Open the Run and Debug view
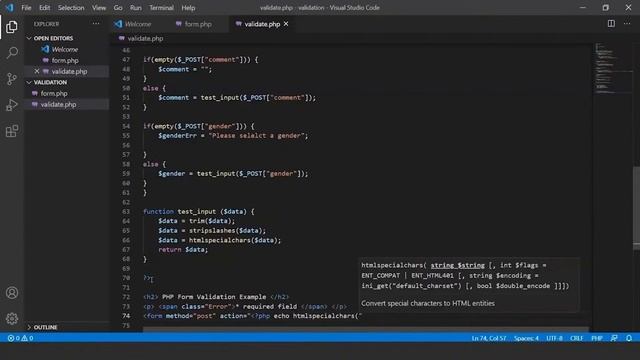The height and width of the screenshot is (360, 640). [x=12, y=105]
